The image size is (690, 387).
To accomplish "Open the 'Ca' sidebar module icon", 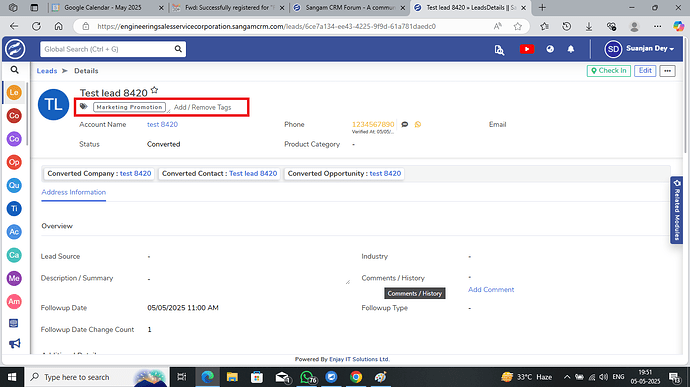I will [x=14, y=255].
